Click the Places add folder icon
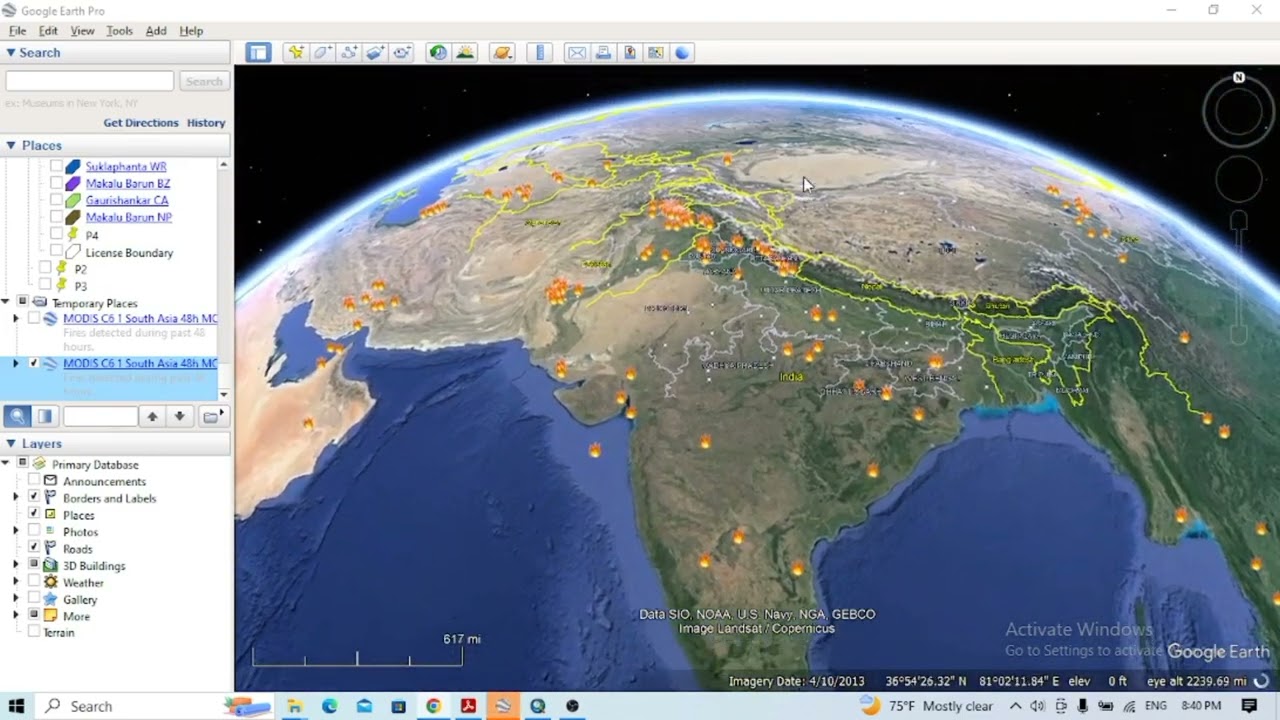Viewport: 1280px width, 720px height. click(x=212, y=416)
